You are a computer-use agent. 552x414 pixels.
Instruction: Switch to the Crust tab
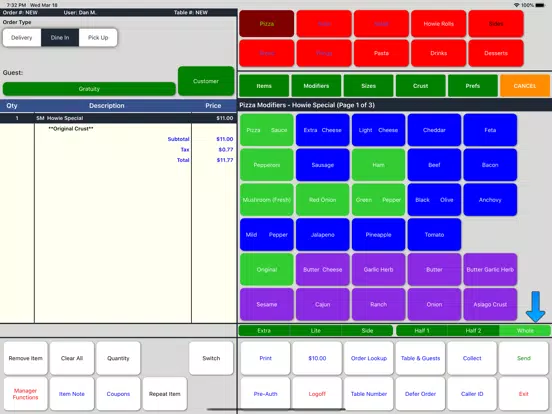click(420, 86)
